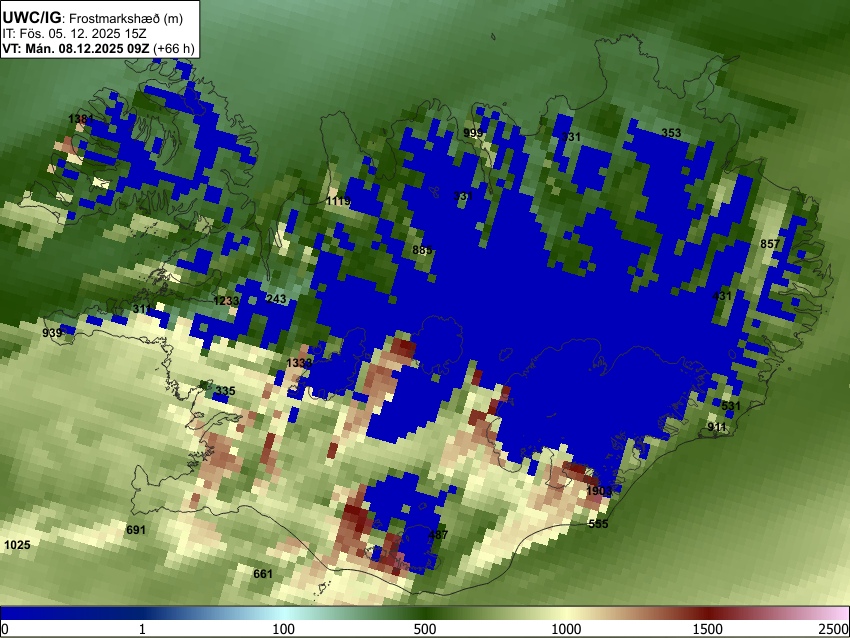This screenshot has width=850, height=638.
Task: Click the 911 label on the southeast coast
Action: point(717,427)
